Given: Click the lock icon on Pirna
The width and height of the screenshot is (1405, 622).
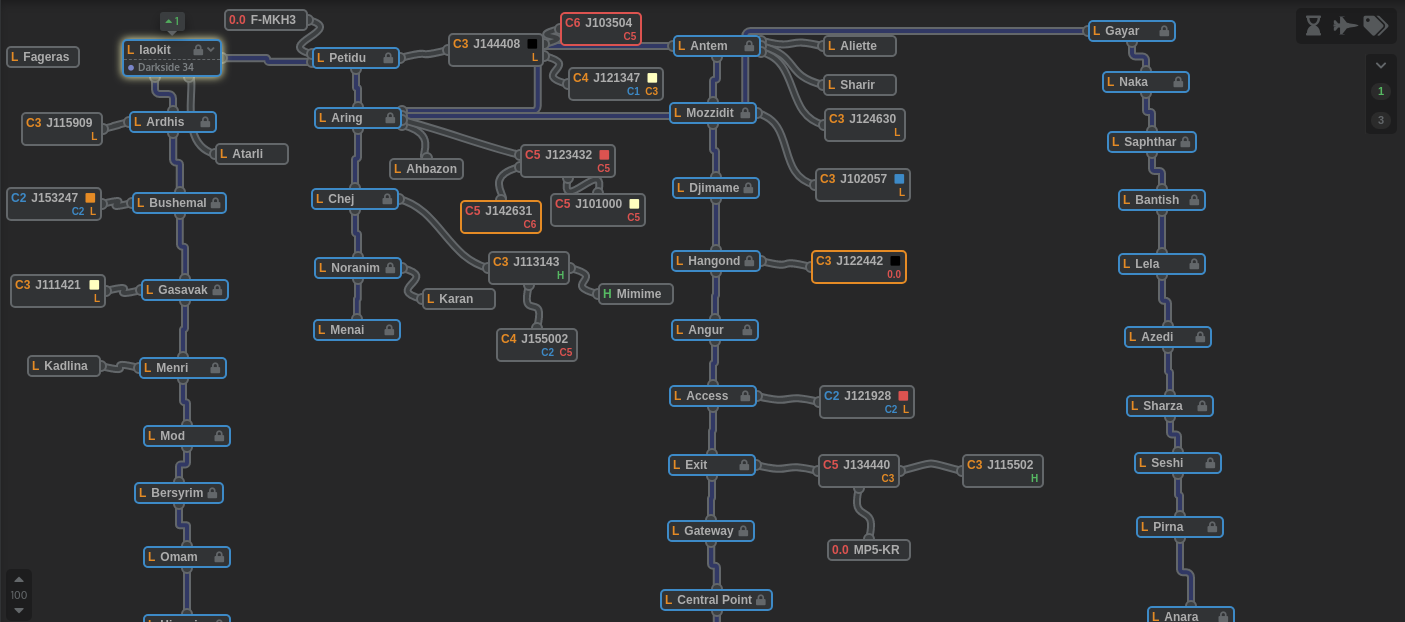Looking at the screenshot, I should [x=1212, y=527].
